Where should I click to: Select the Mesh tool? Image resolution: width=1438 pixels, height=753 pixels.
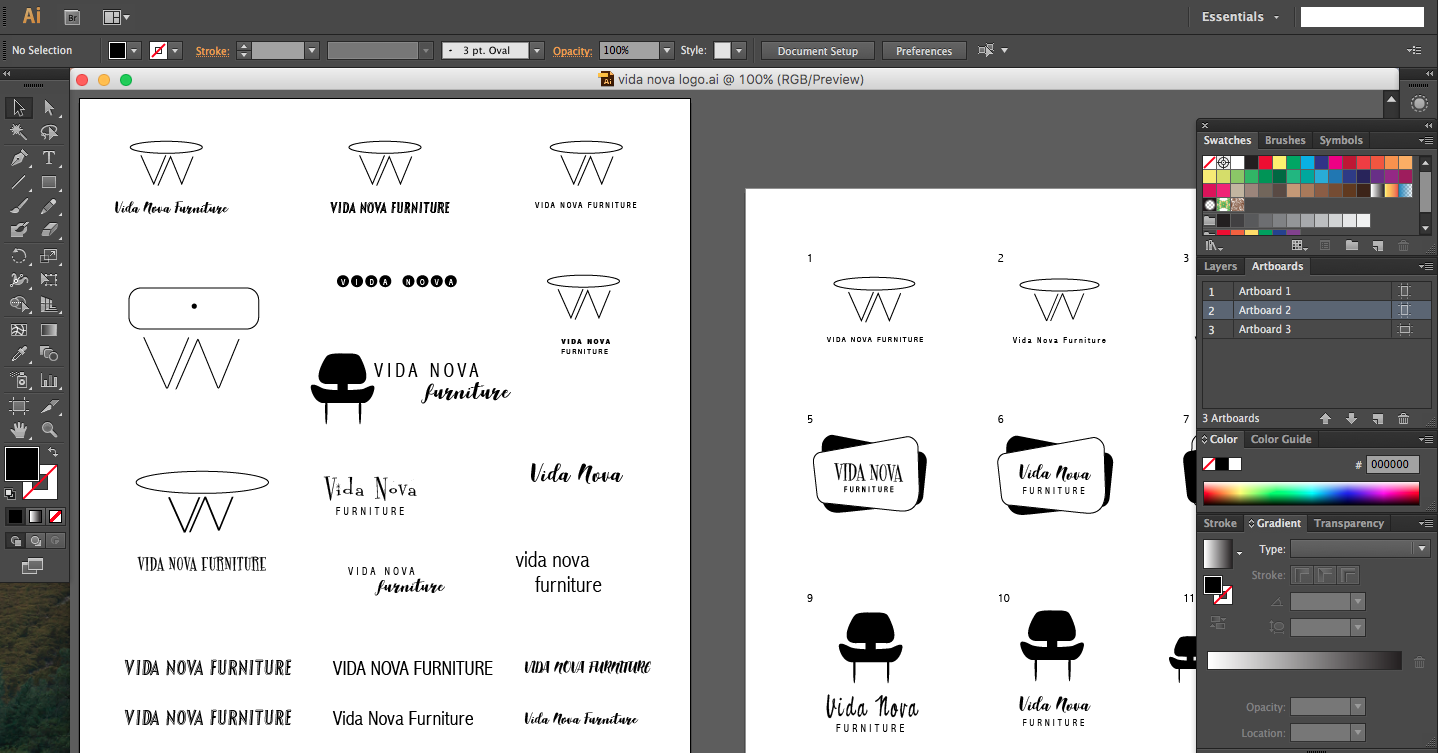[x=19, y=329]
